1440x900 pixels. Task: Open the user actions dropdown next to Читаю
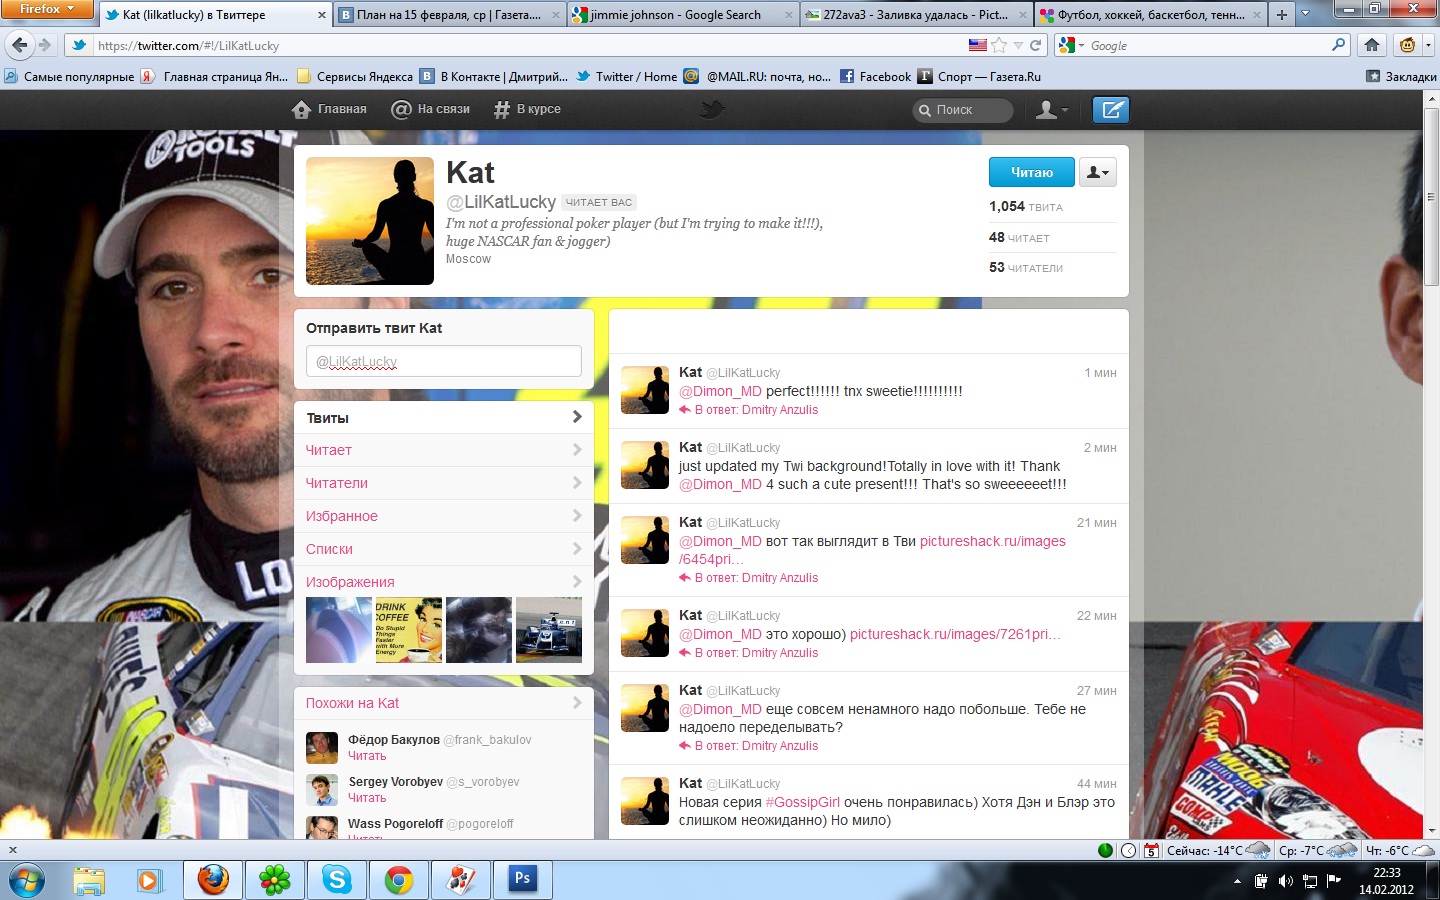[x=1097, y=172]
